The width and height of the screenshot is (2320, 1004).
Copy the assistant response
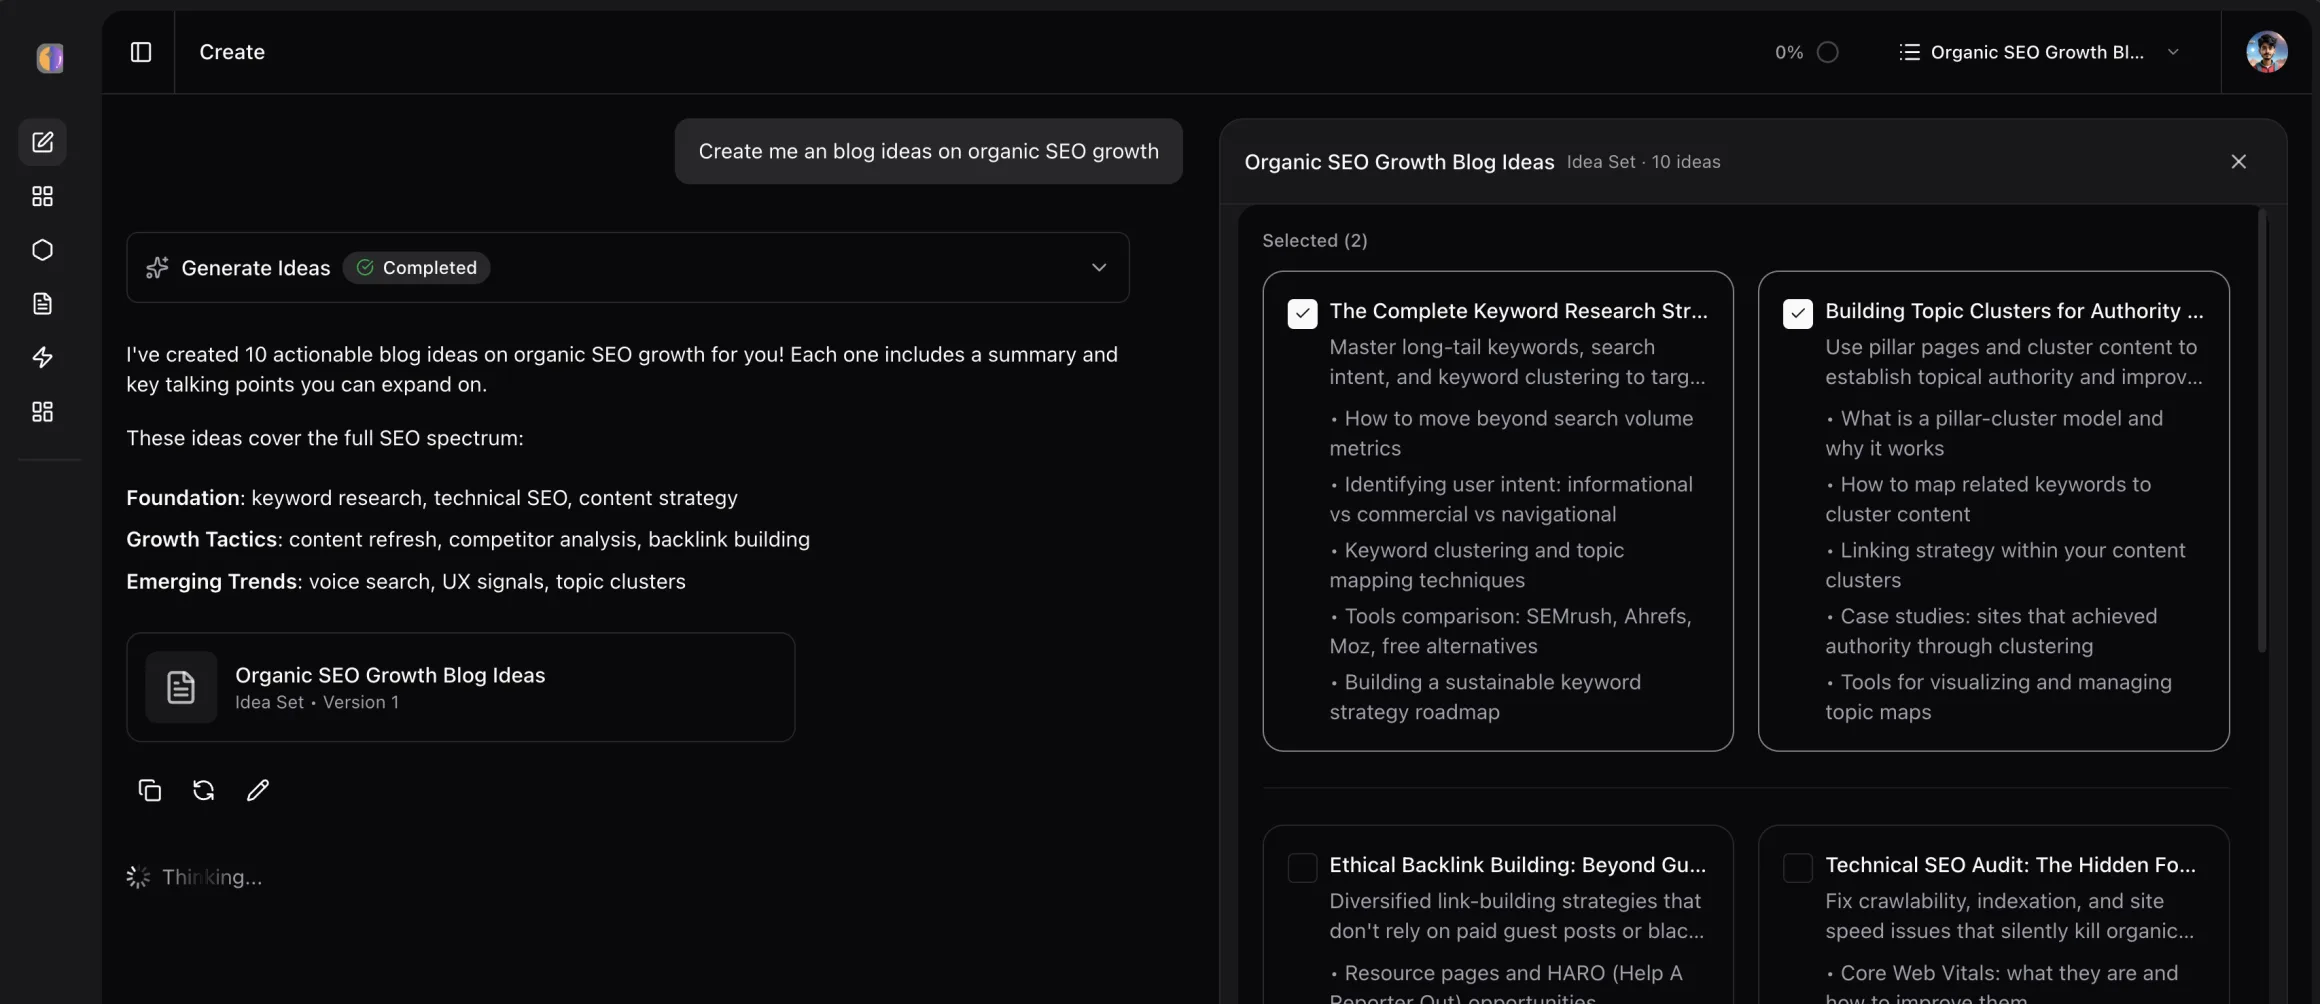pyautogui.click(x=150, y=790)
